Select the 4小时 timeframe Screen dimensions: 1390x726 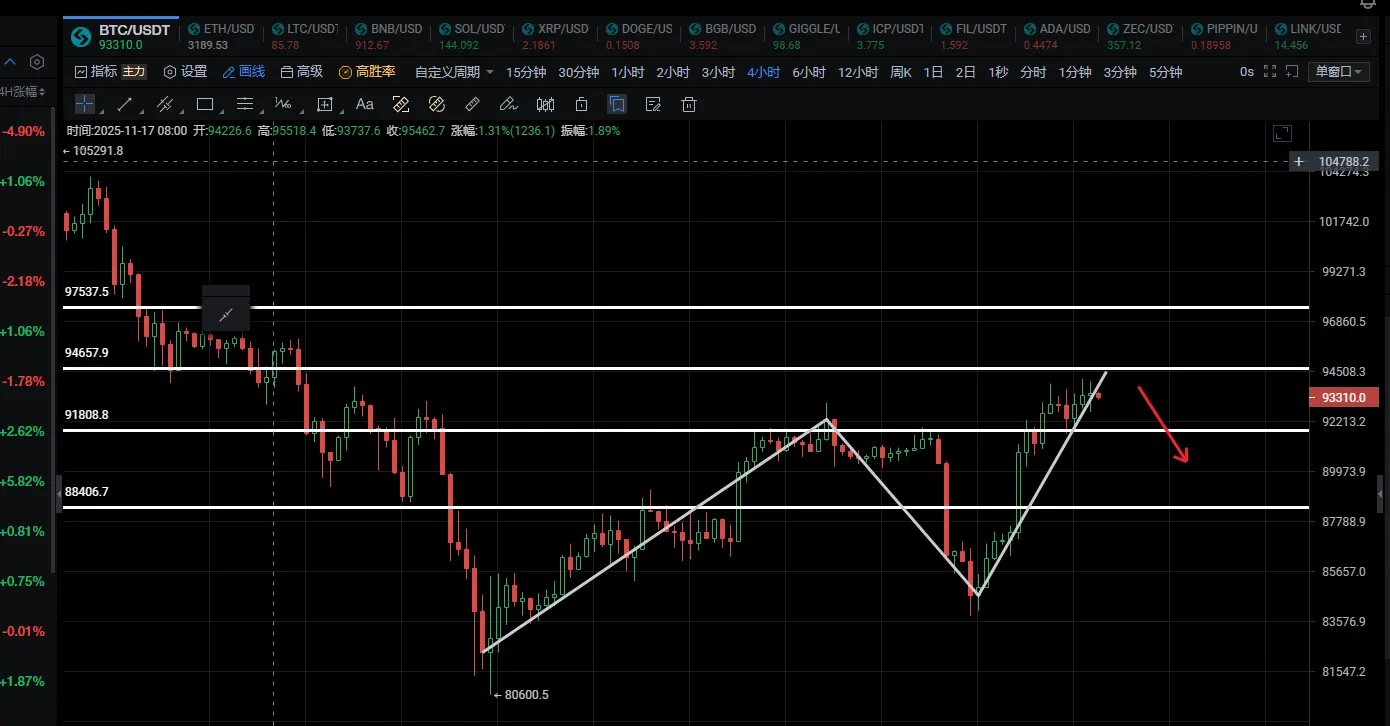763,72
